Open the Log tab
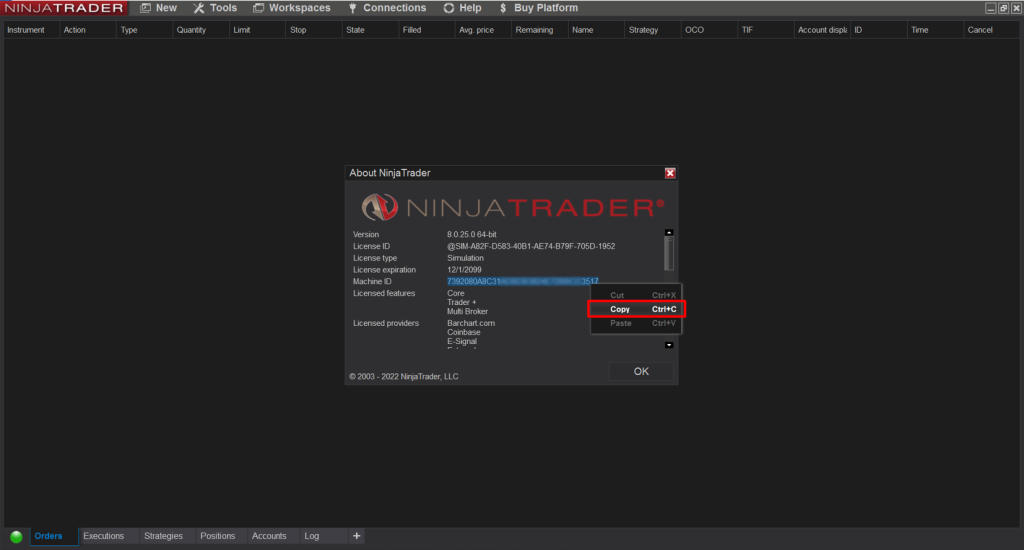 tap(311, 536)
